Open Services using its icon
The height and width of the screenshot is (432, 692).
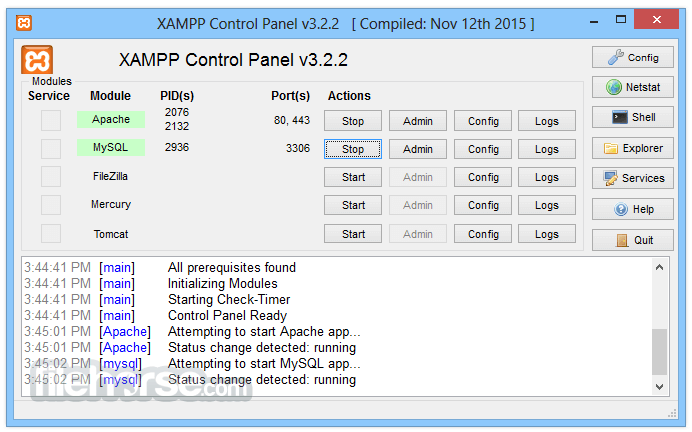pos(611,178)
